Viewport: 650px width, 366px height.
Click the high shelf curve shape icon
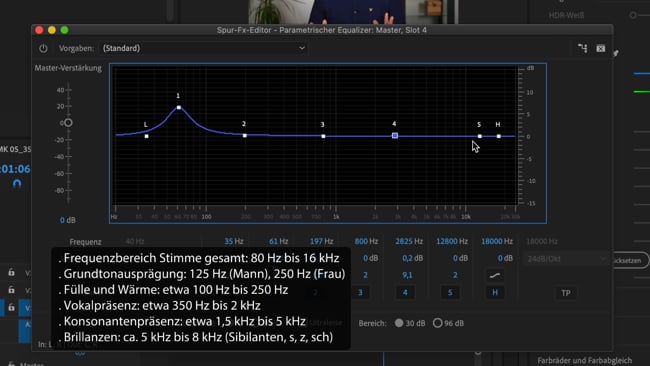click(x=495, y=275)
